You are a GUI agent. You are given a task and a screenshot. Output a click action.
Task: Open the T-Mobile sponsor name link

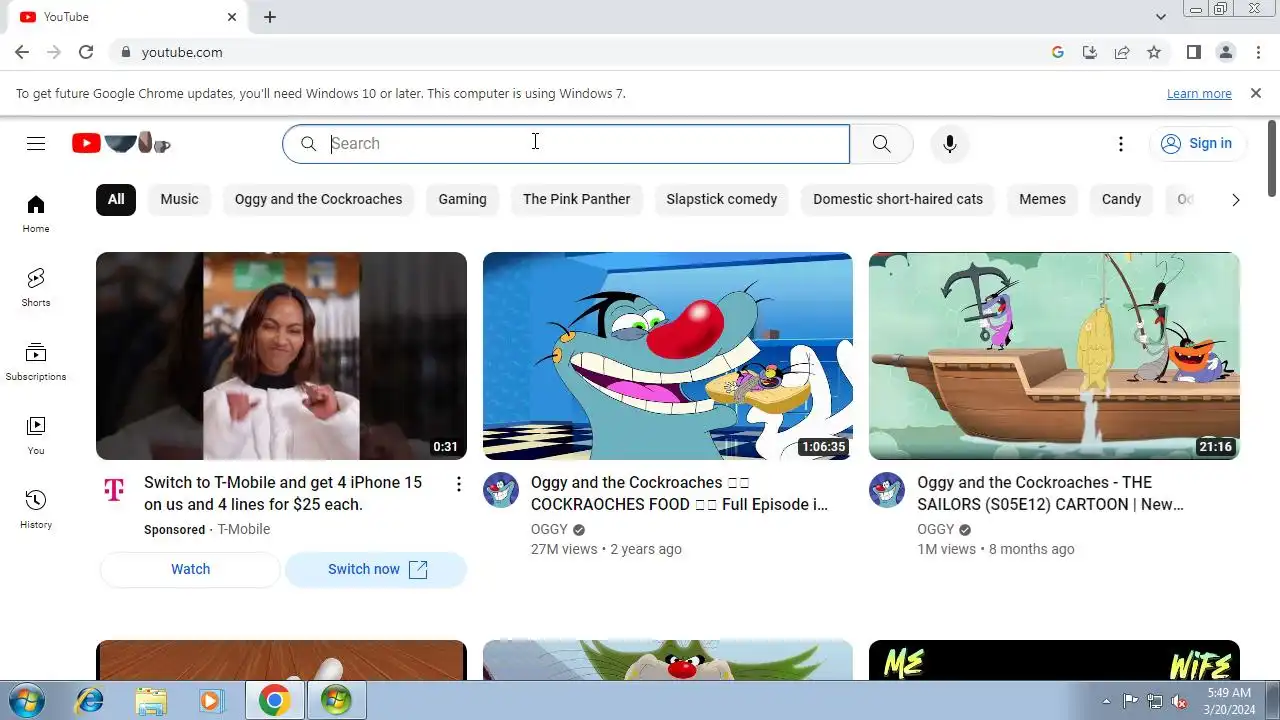coord(244,529)
